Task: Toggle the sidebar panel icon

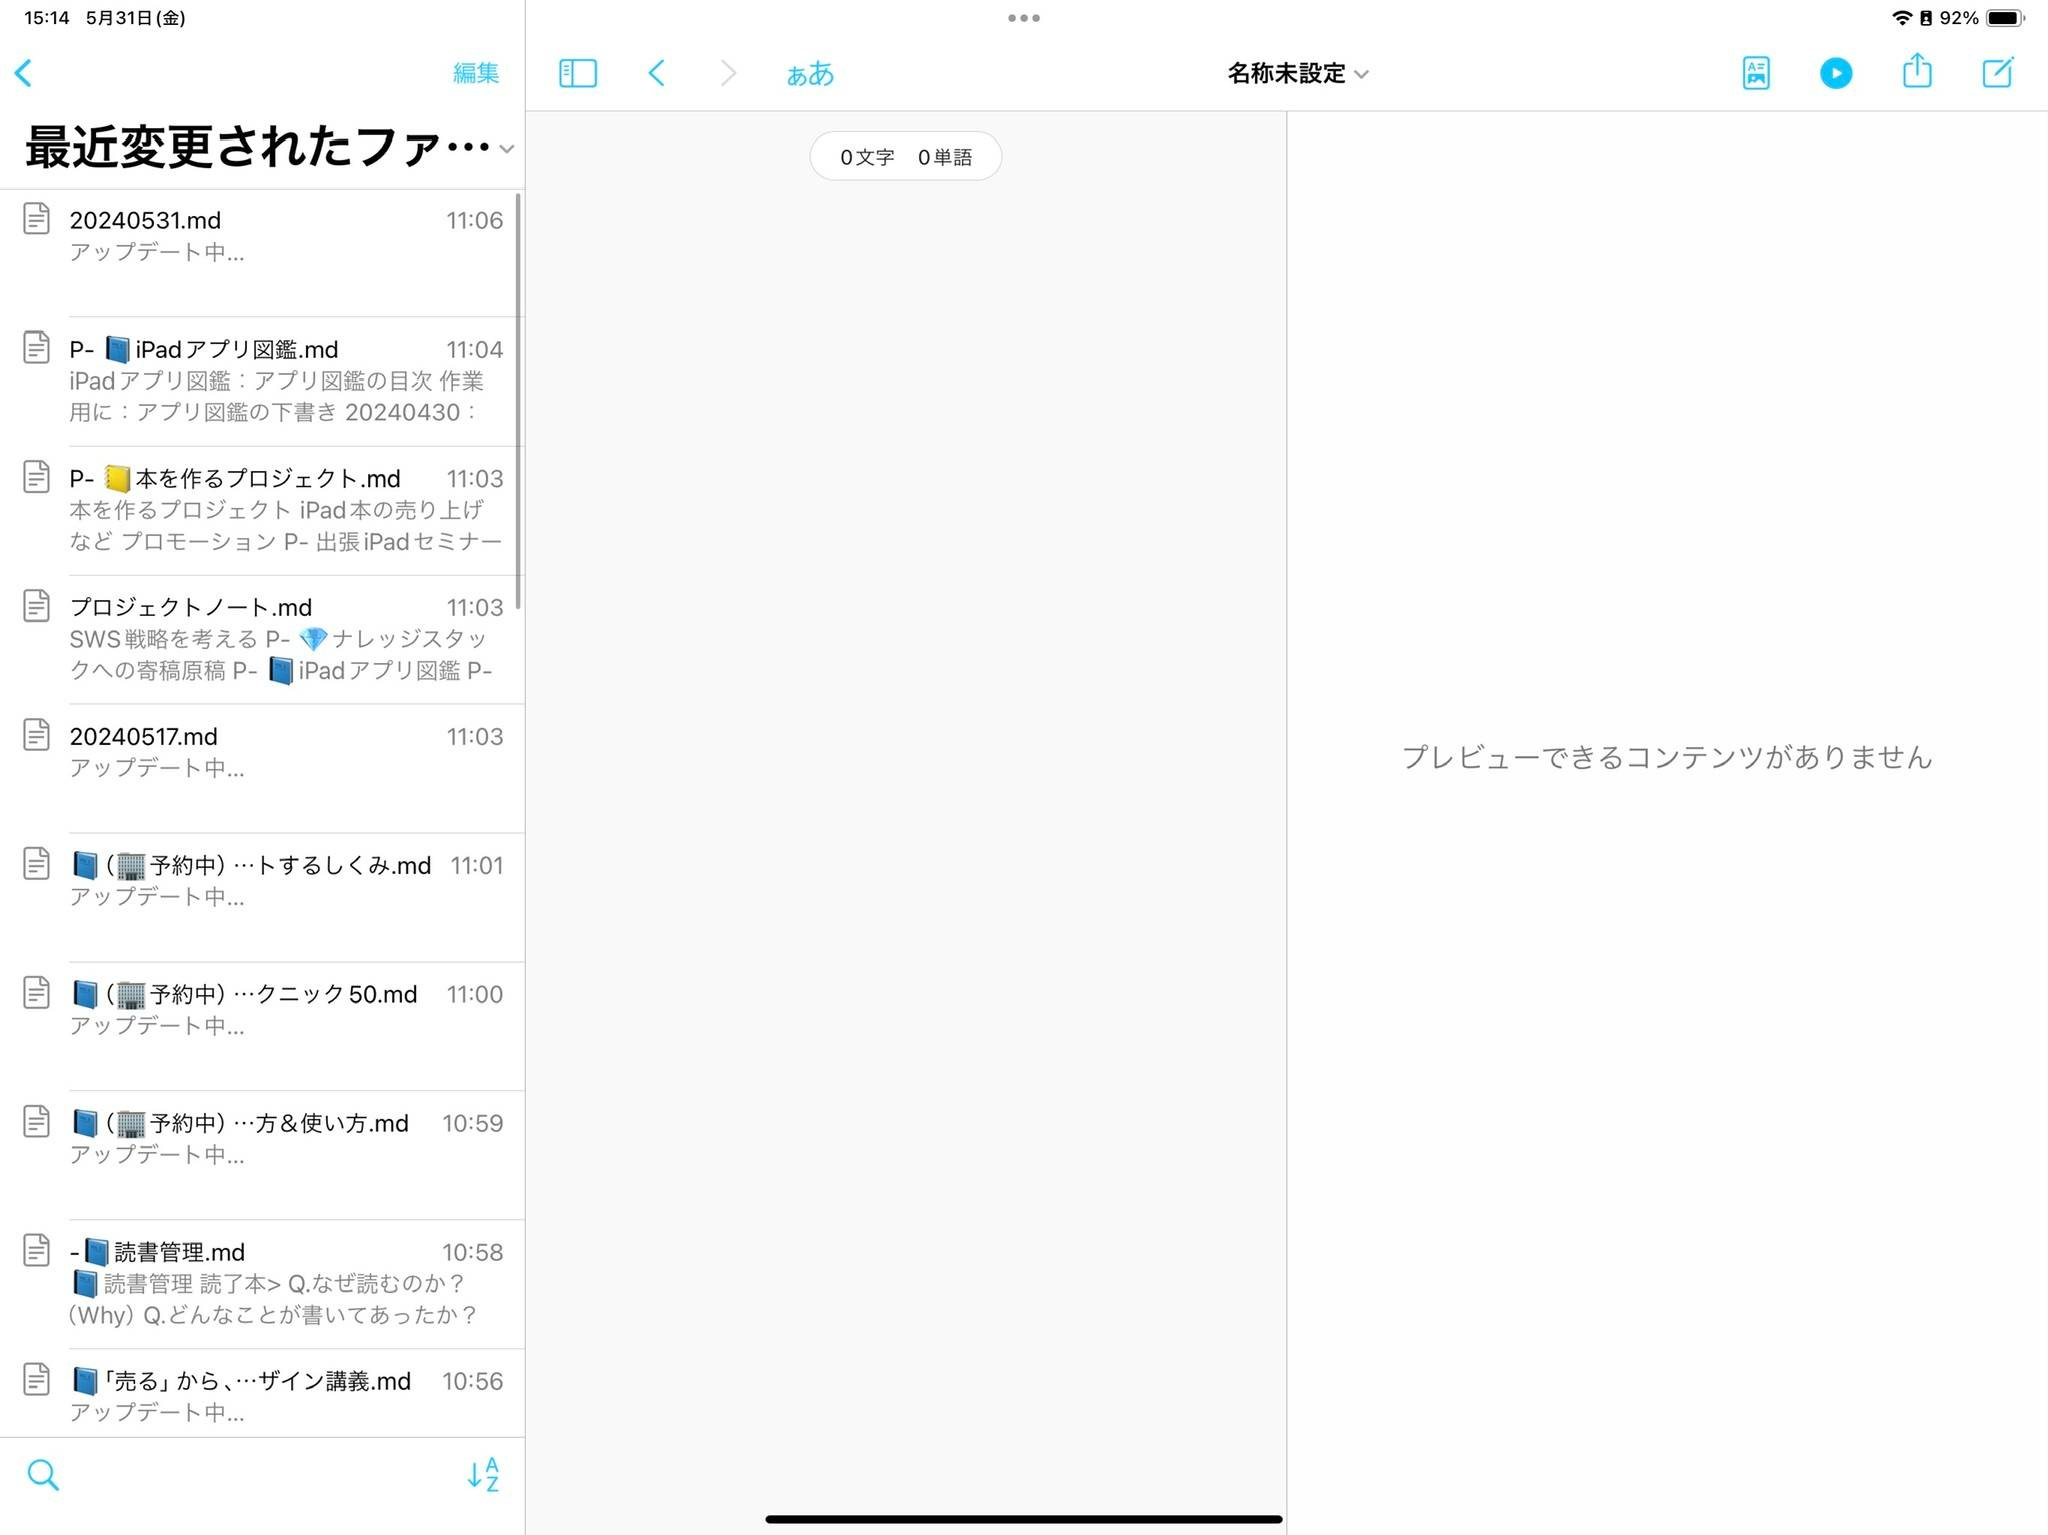Action: coord(577,73)
